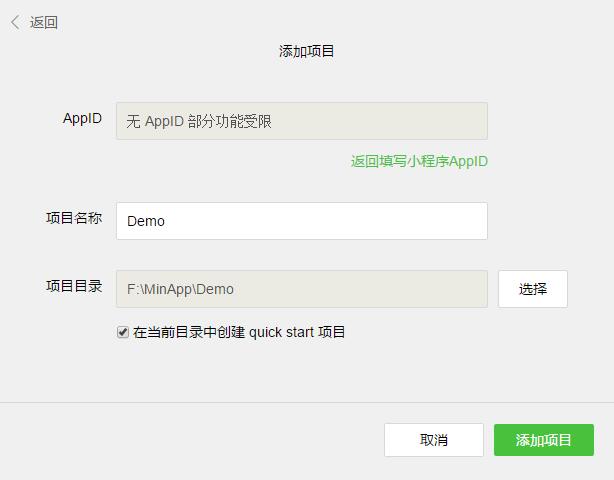
Task: Go back via the 返回 text
Action: tap(43, 22)
